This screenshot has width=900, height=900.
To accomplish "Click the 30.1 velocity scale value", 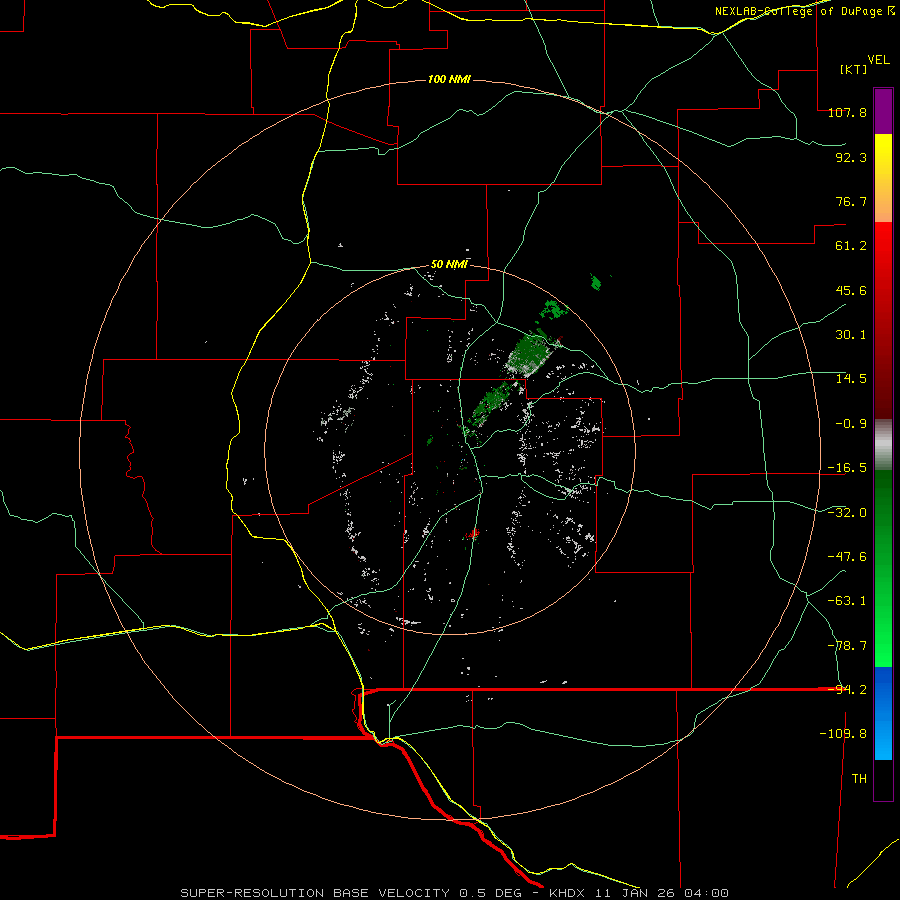I will tap(851, 335).
